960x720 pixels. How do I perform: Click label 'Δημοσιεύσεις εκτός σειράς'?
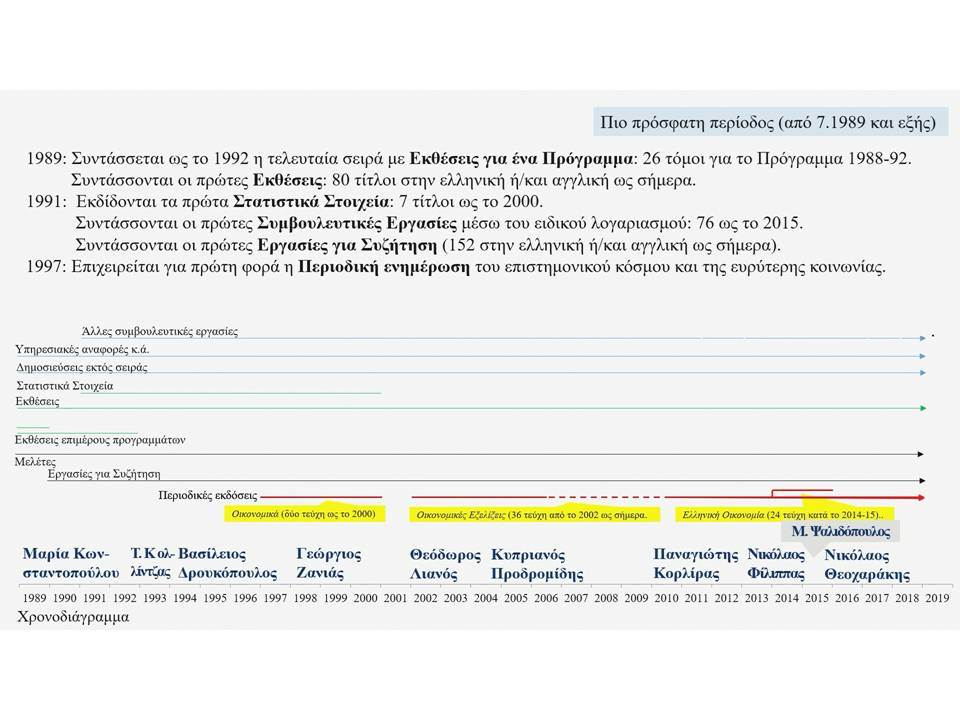point(82,367)
